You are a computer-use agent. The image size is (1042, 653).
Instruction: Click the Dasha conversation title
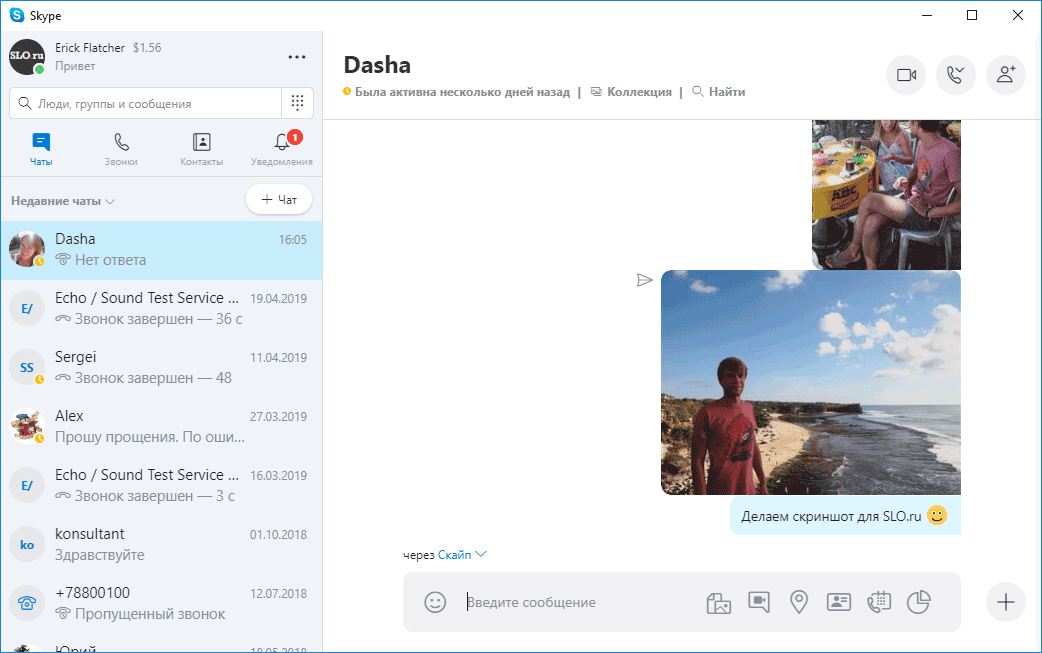pyautogui.click(x=377, y=65)
